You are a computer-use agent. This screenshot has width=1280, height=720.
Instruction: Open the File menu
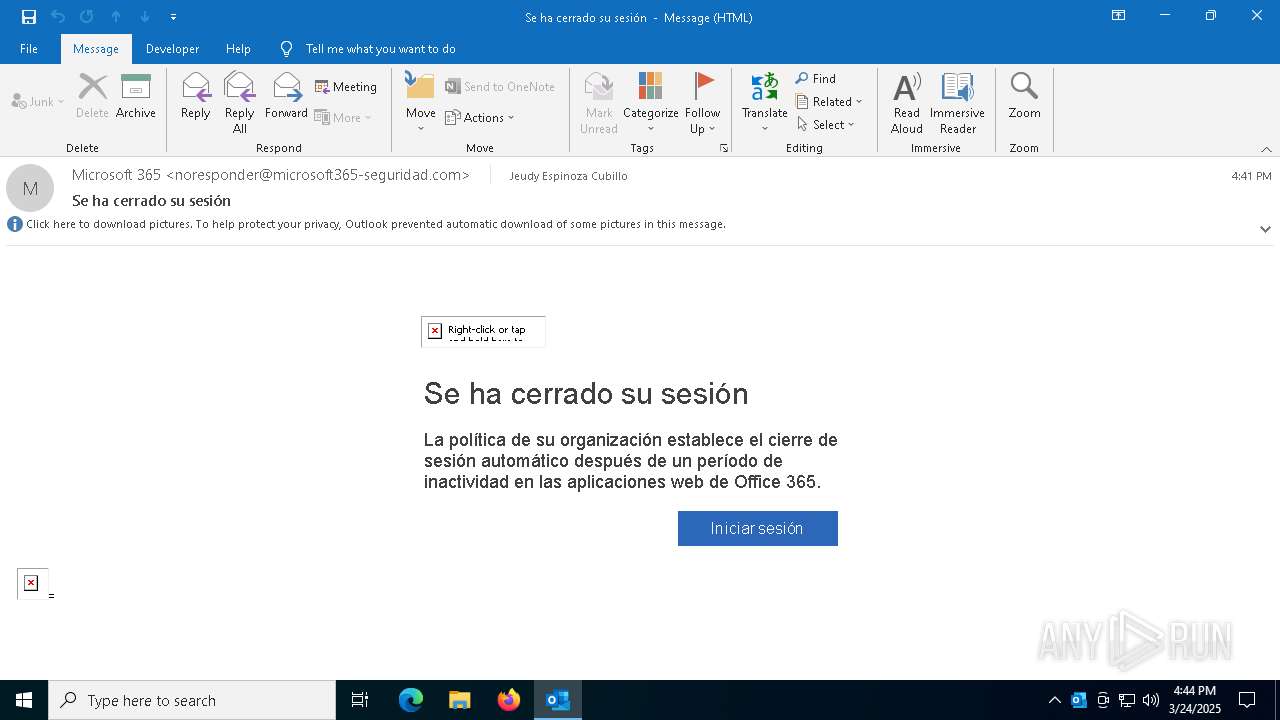(29, 49)
